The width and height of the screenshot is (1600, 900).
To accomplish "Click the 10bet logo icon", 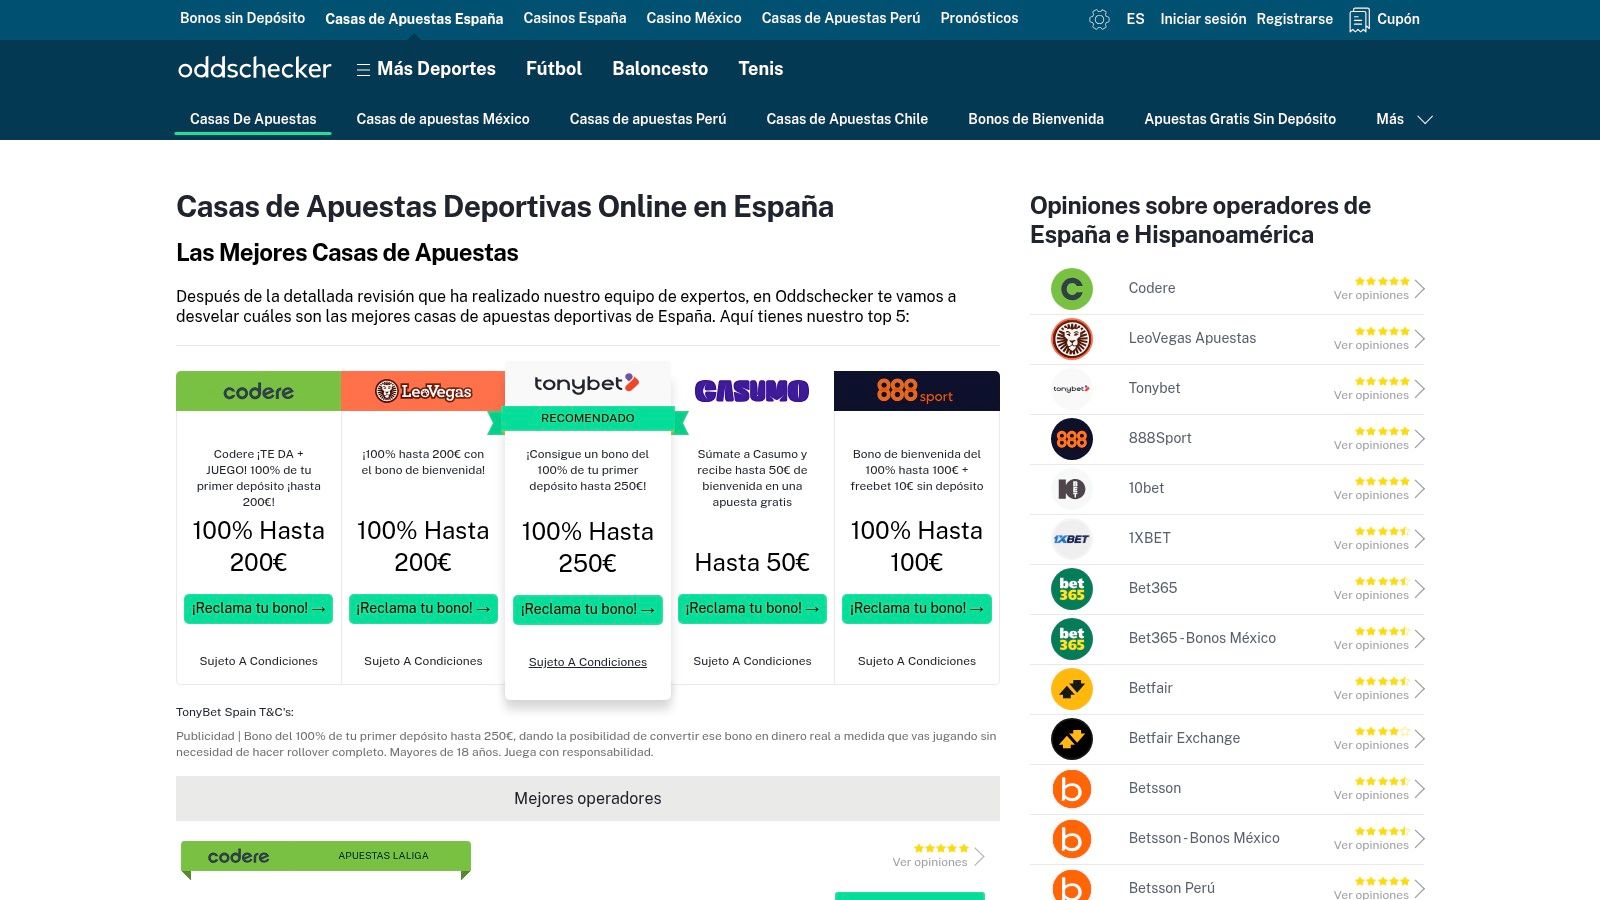I will [1071, 489].
